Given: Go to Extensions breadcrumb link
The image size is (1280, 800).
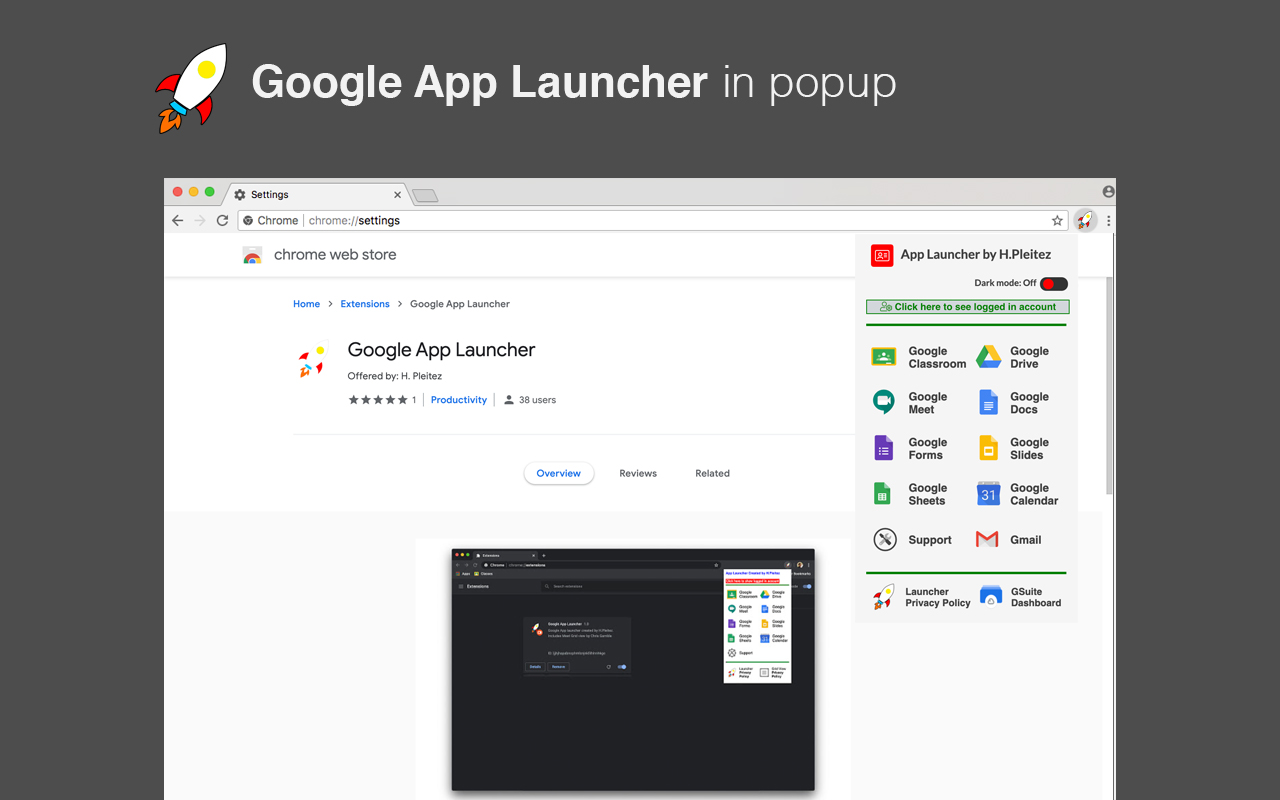Looking at the screenshot, I should (365, 304).
